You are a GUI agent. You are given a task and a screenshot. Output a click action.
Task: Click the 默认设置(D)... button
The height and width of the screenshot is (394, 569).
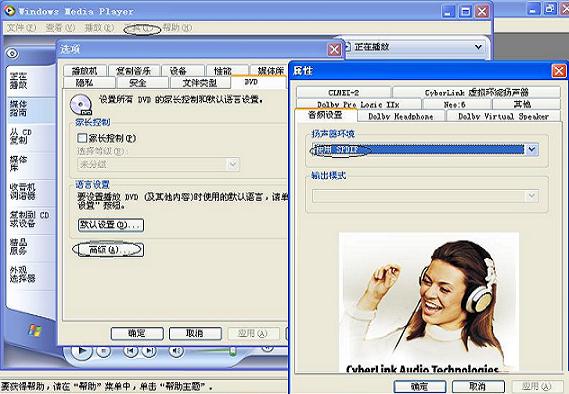click(111, 225)
